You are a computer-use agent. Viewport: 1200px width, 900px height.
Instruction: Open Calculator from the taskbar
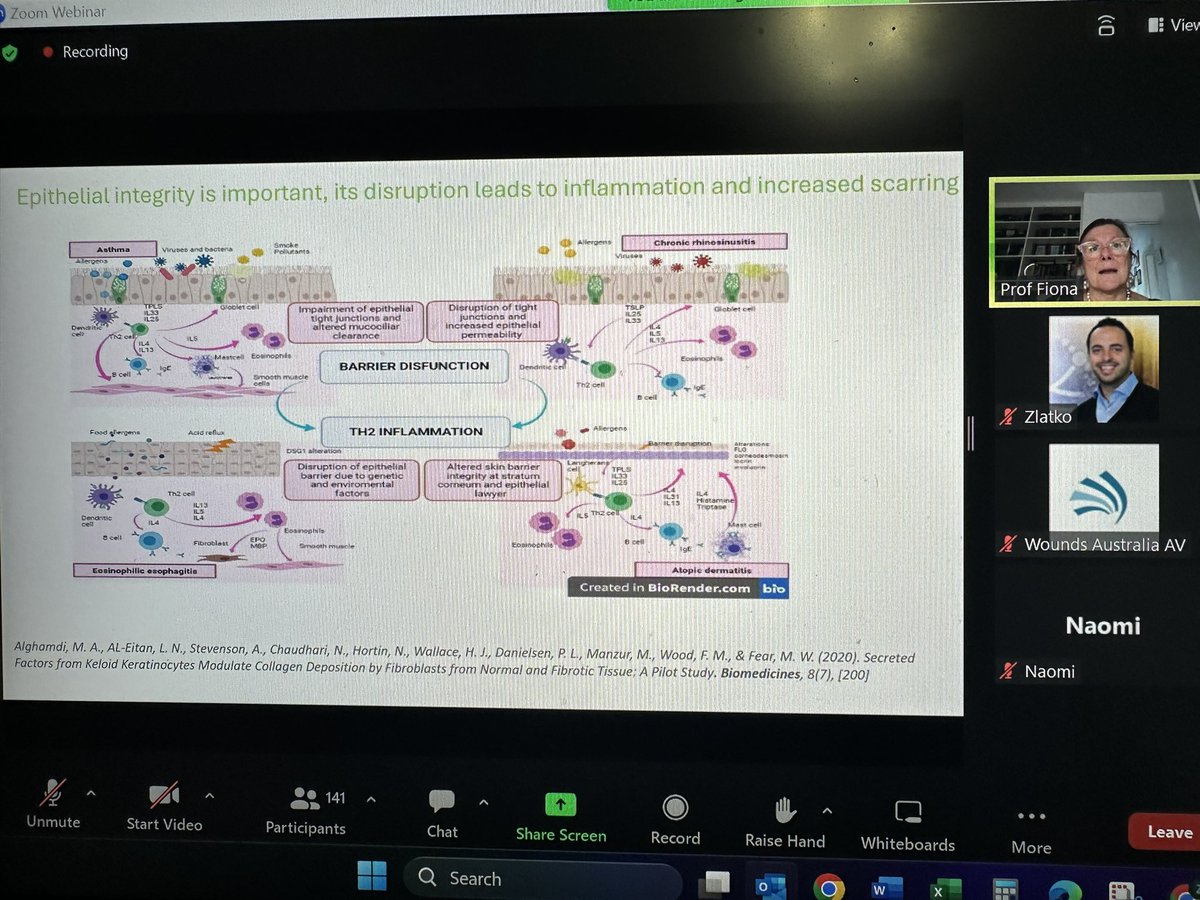pyautogui.click(x=1005, y=889)
